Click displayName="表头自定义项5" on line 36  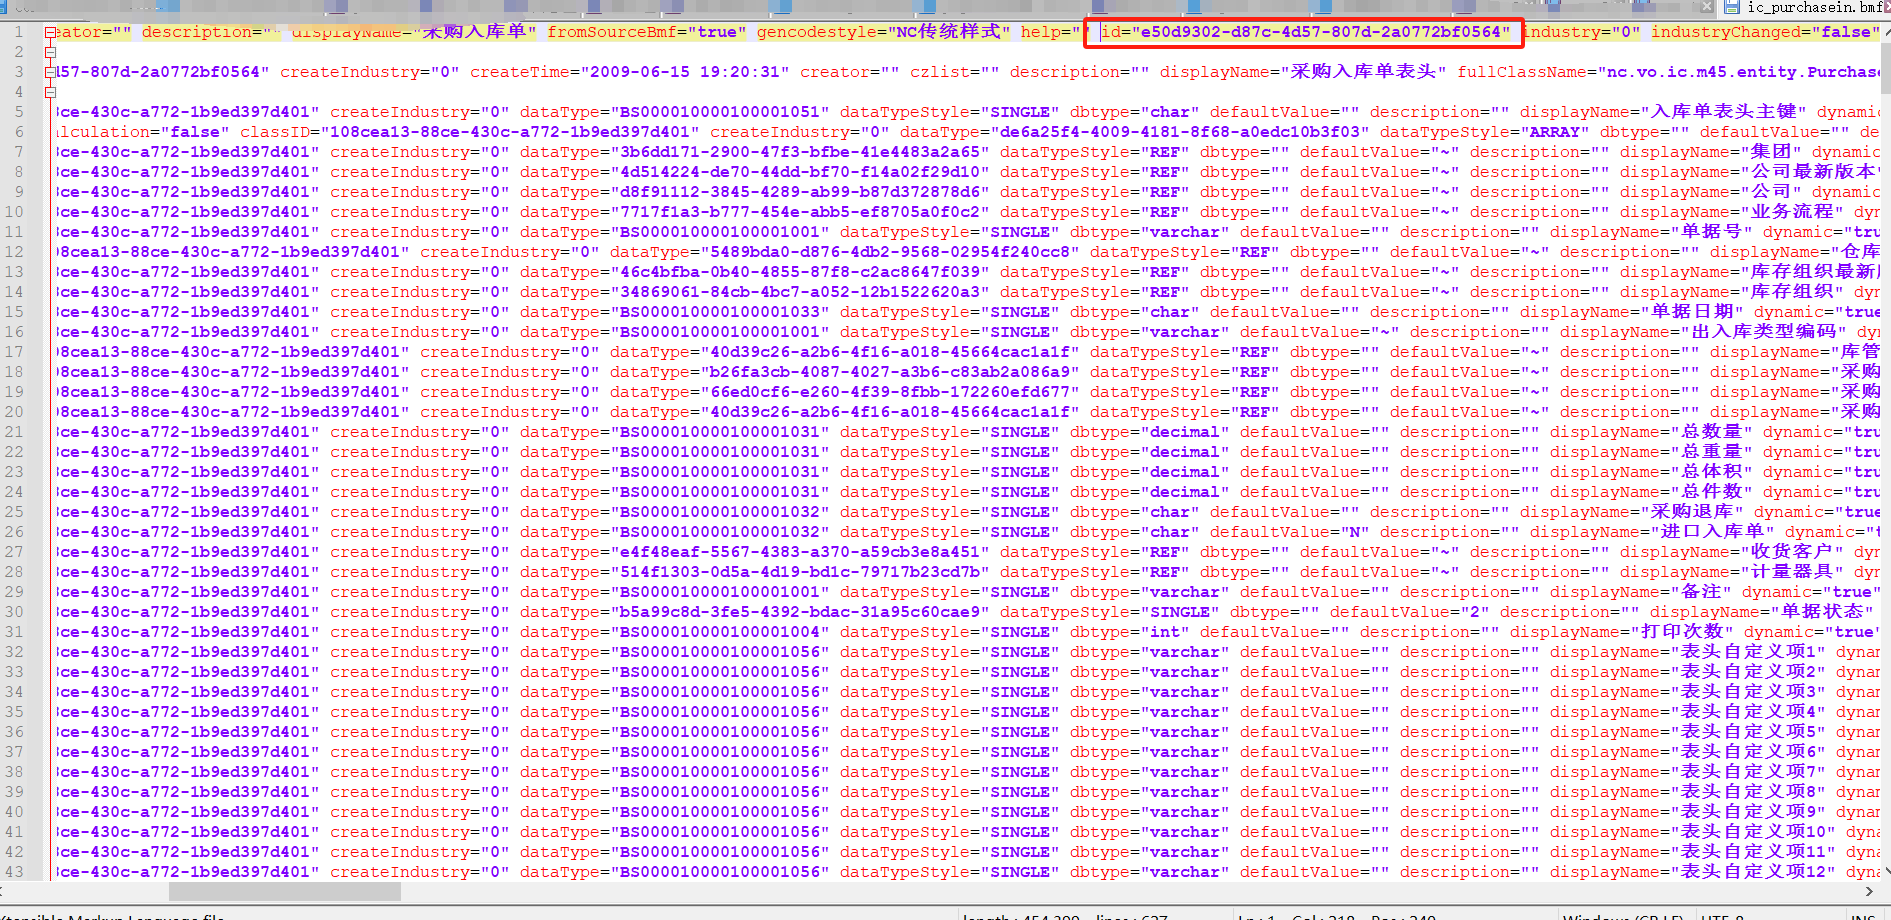click(1688, 732)
